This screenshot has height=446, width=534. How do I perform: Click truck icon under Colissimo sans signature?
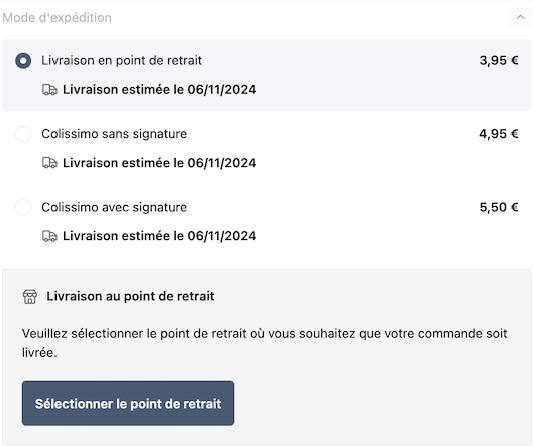coord(50,163)
